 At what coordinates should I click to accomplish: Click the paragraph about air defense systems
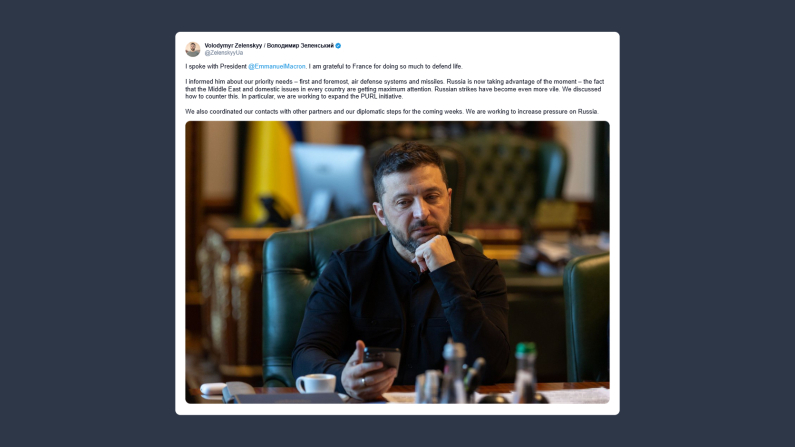[394, 89]
